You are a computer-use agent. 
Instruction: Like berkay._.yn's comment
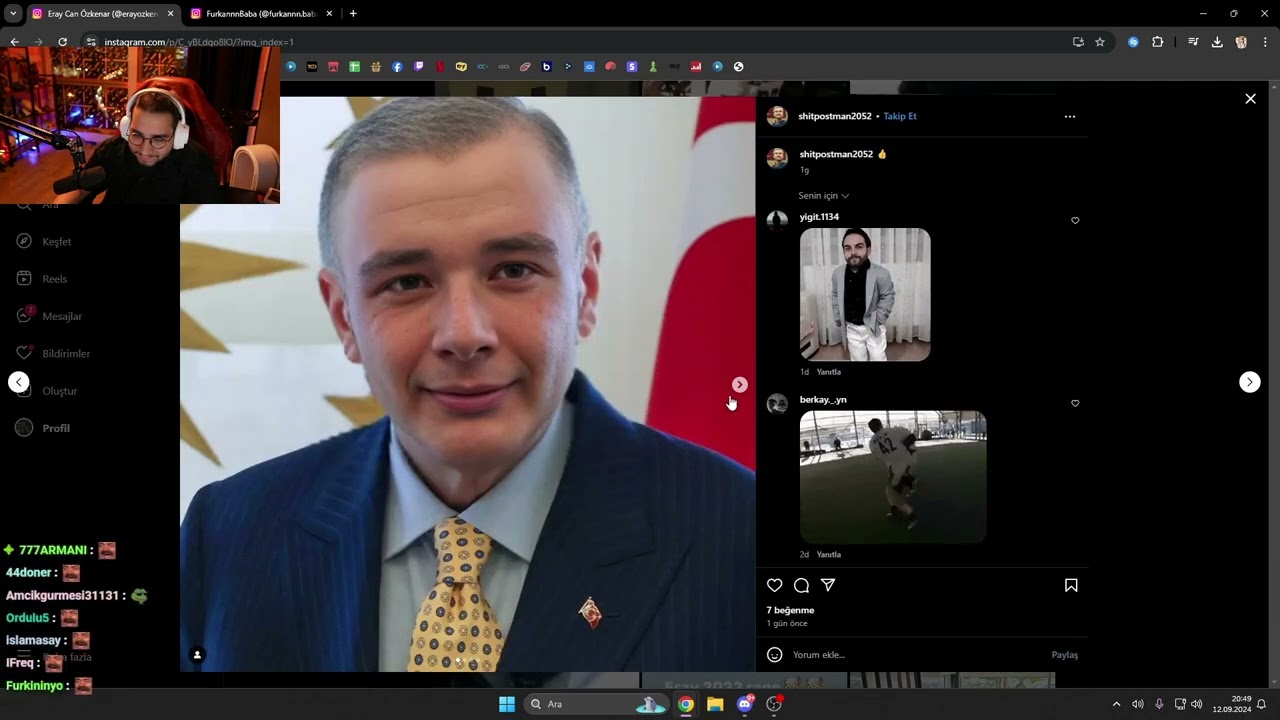1075,403
